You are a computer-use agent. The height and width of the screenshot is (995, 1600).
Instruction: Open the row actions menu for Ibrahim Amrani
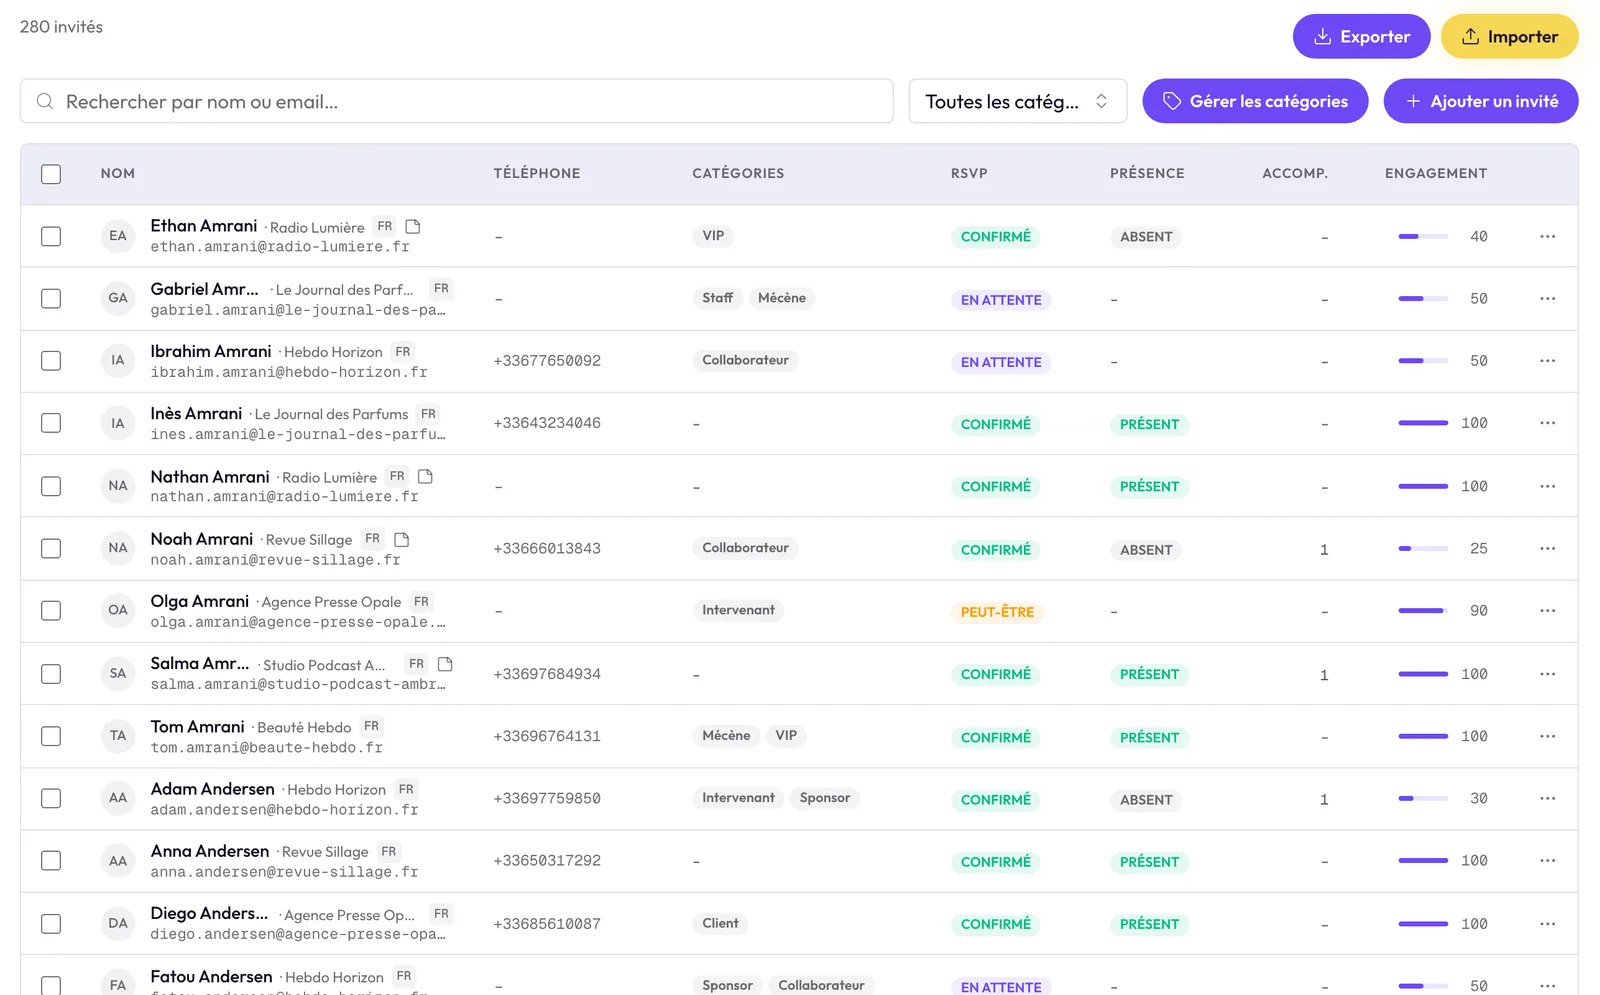tap(1548, 361)
